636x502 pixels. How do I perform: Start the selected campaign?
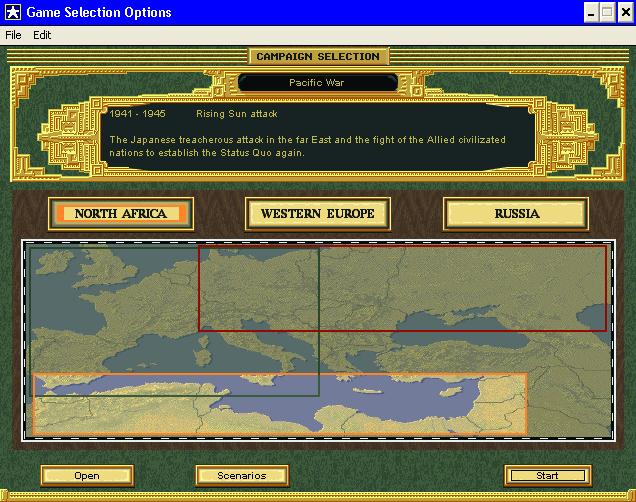coord(548,476)
